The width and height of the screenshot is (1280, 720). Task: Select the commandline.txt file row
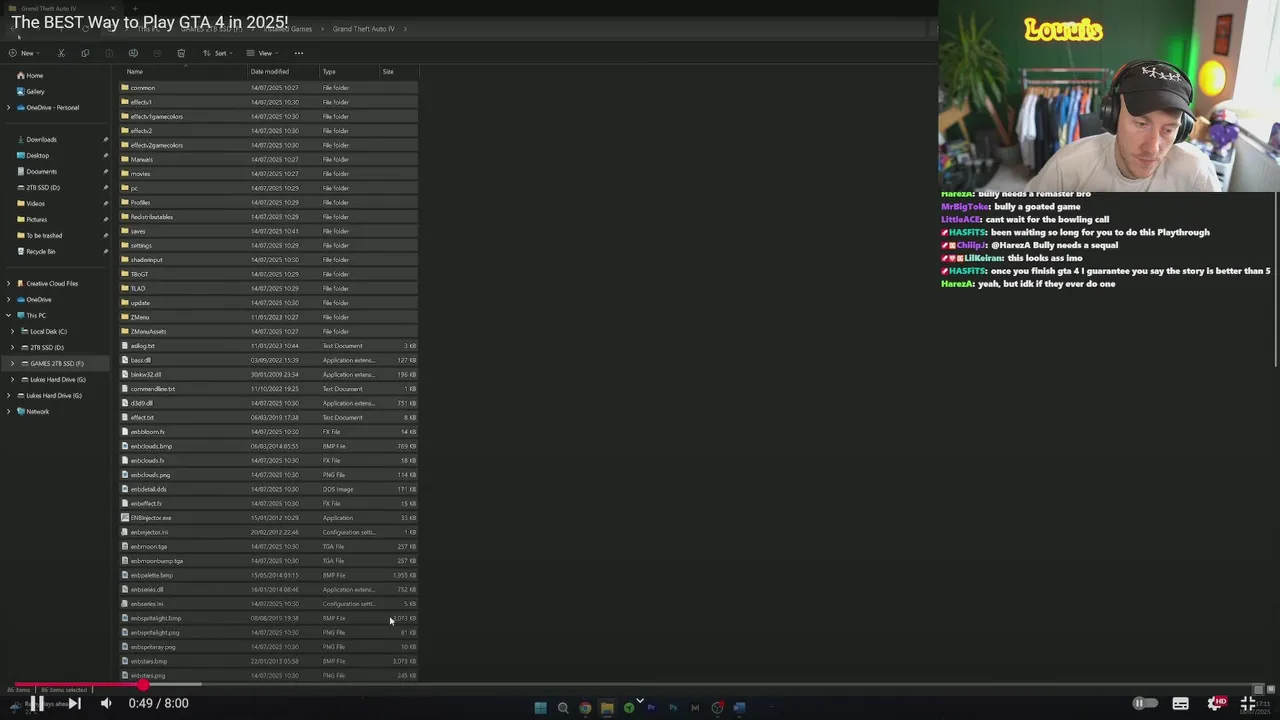click(268, 389)
